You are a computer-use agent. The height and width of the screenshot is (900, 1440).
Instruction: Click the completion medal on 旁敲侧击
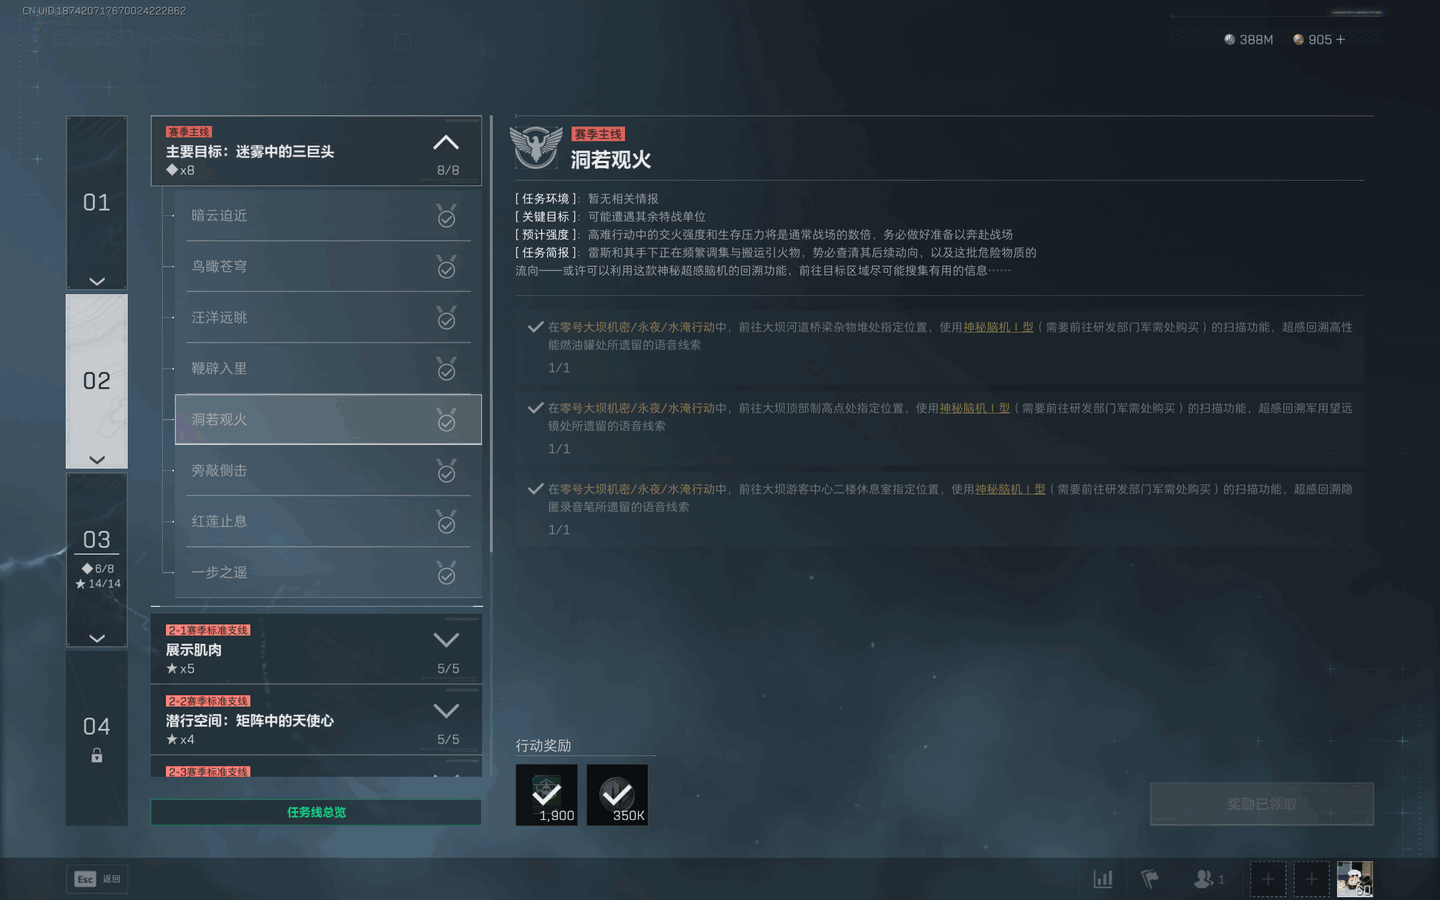pos(447,471)
